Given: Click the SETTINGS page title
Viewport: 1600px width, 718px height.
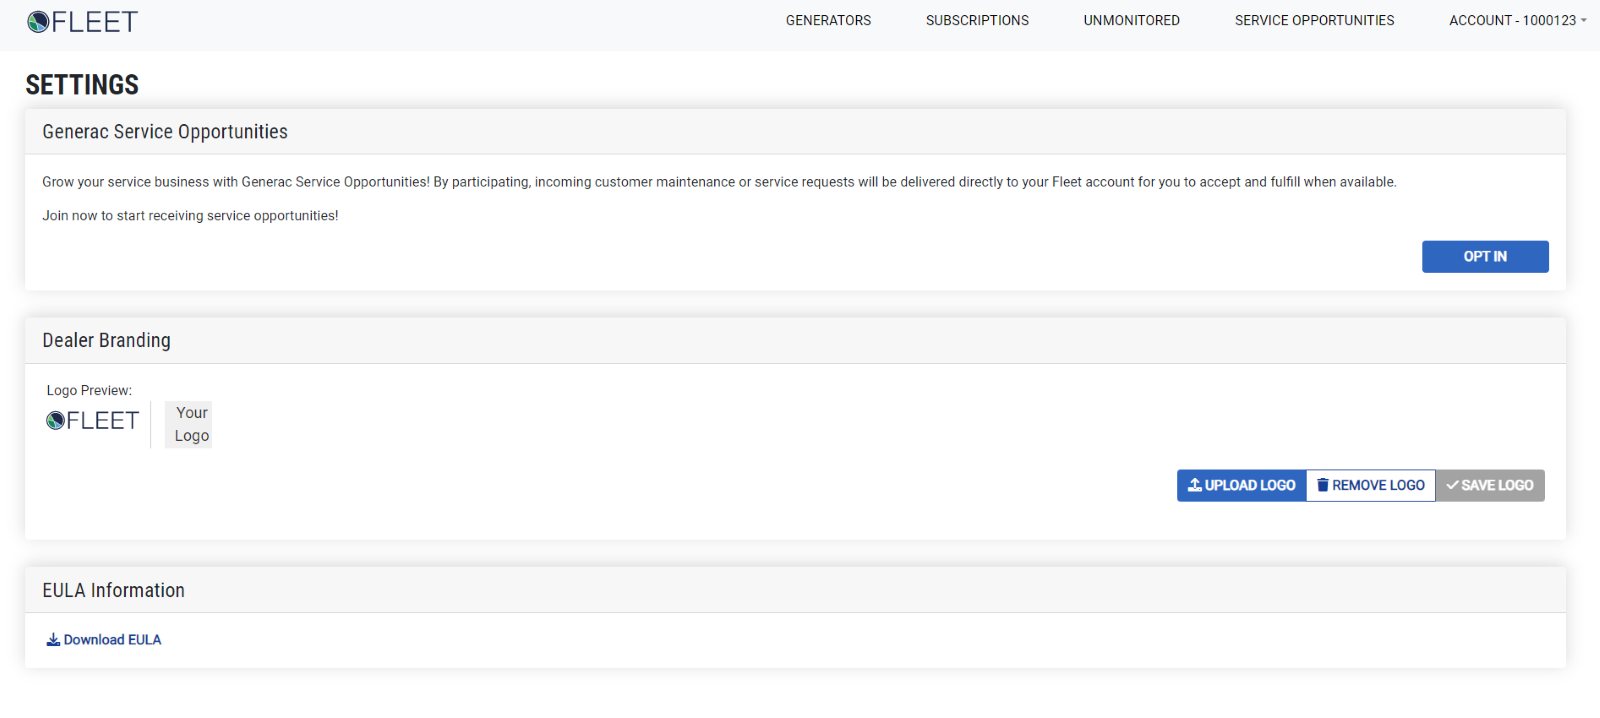Looking at the screenshot, I should click(x=82, y=85).
